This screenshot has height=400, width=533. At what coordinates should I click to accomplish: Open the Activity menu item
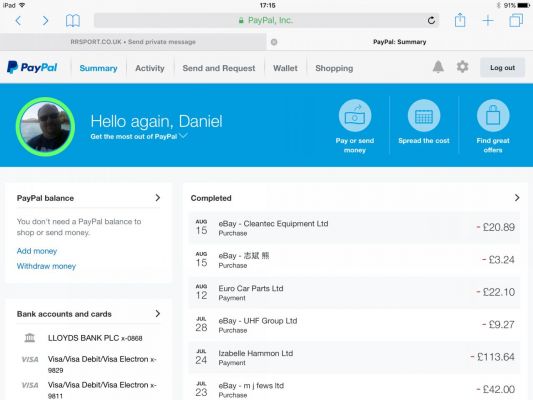tap(150, 68)
